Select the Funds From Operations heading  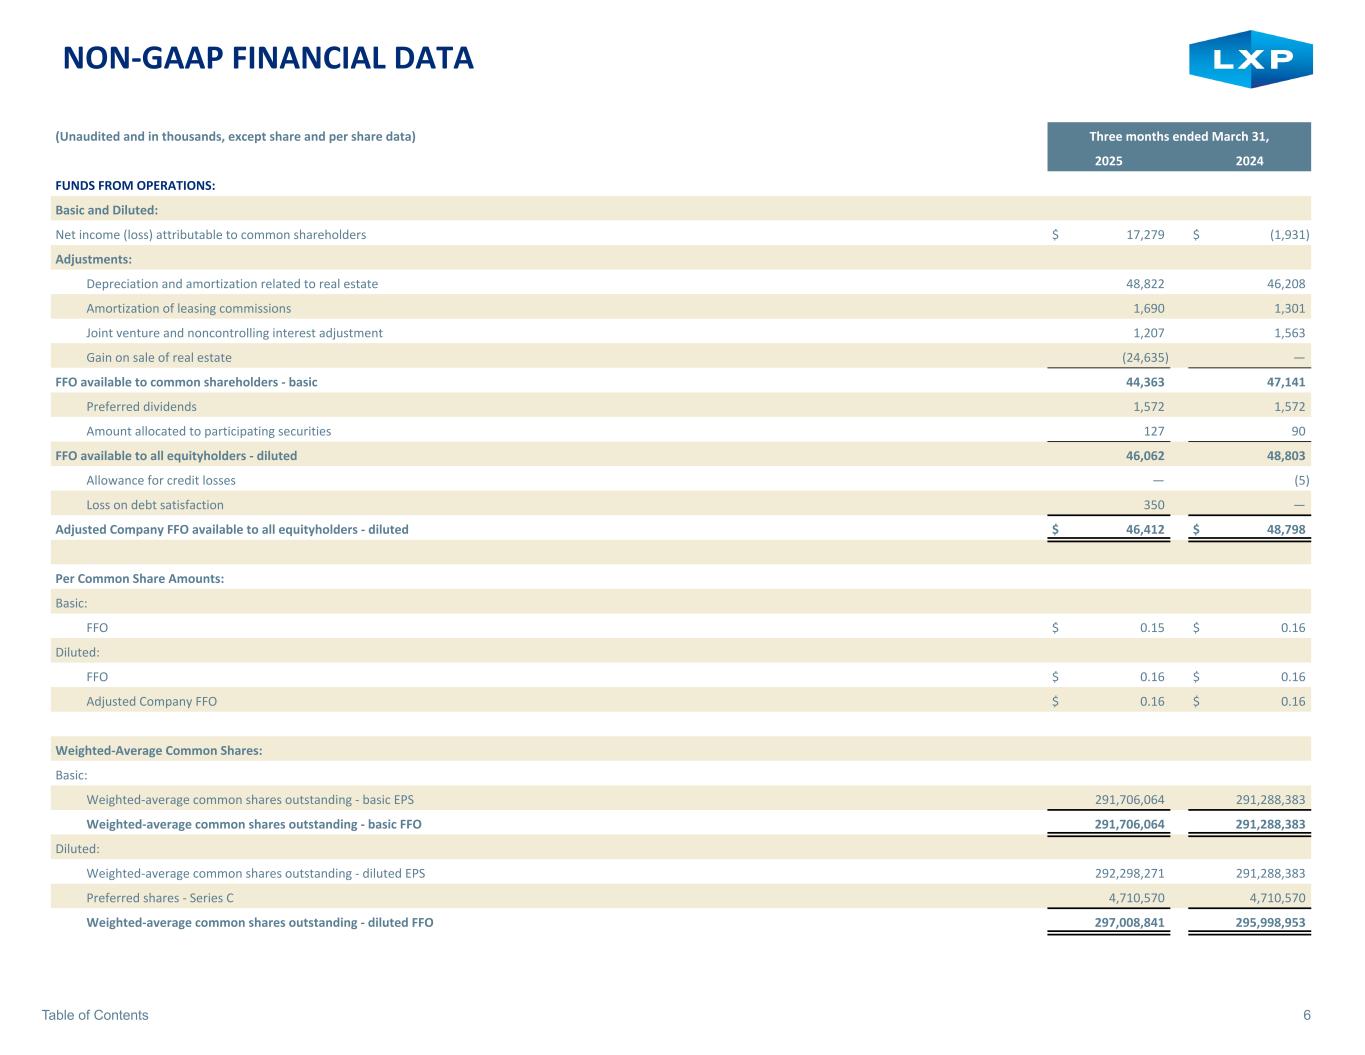(135, 185)
